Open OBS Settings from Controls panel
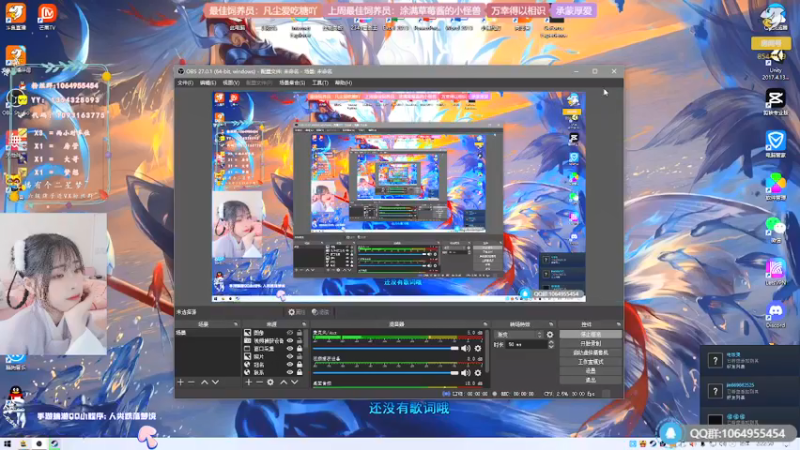 click(x=590, y=371)
